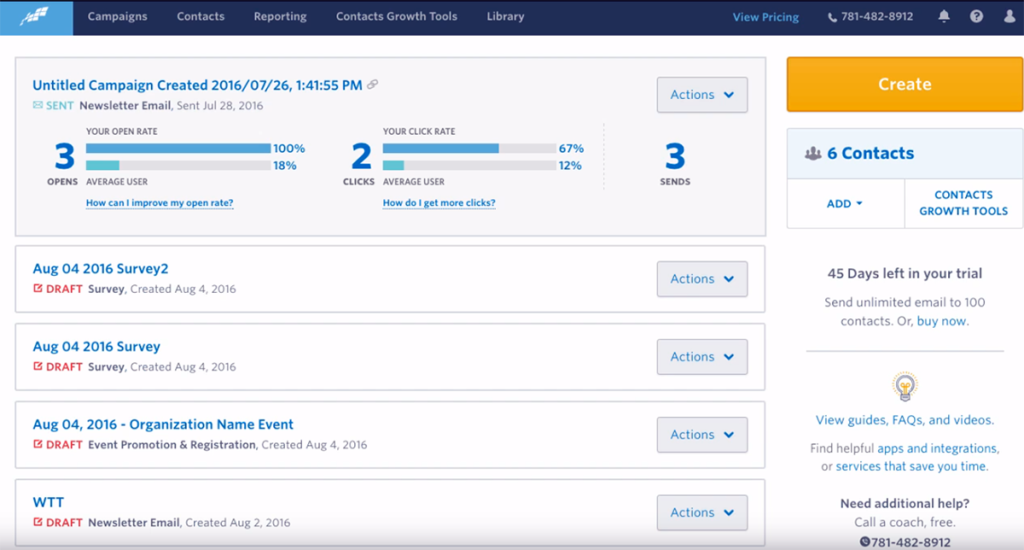Viewport: 1024px width, 550px height.
Task: Click the draft icon for WTT campaign
Action: pyautogui.click(x=38, y=522)
